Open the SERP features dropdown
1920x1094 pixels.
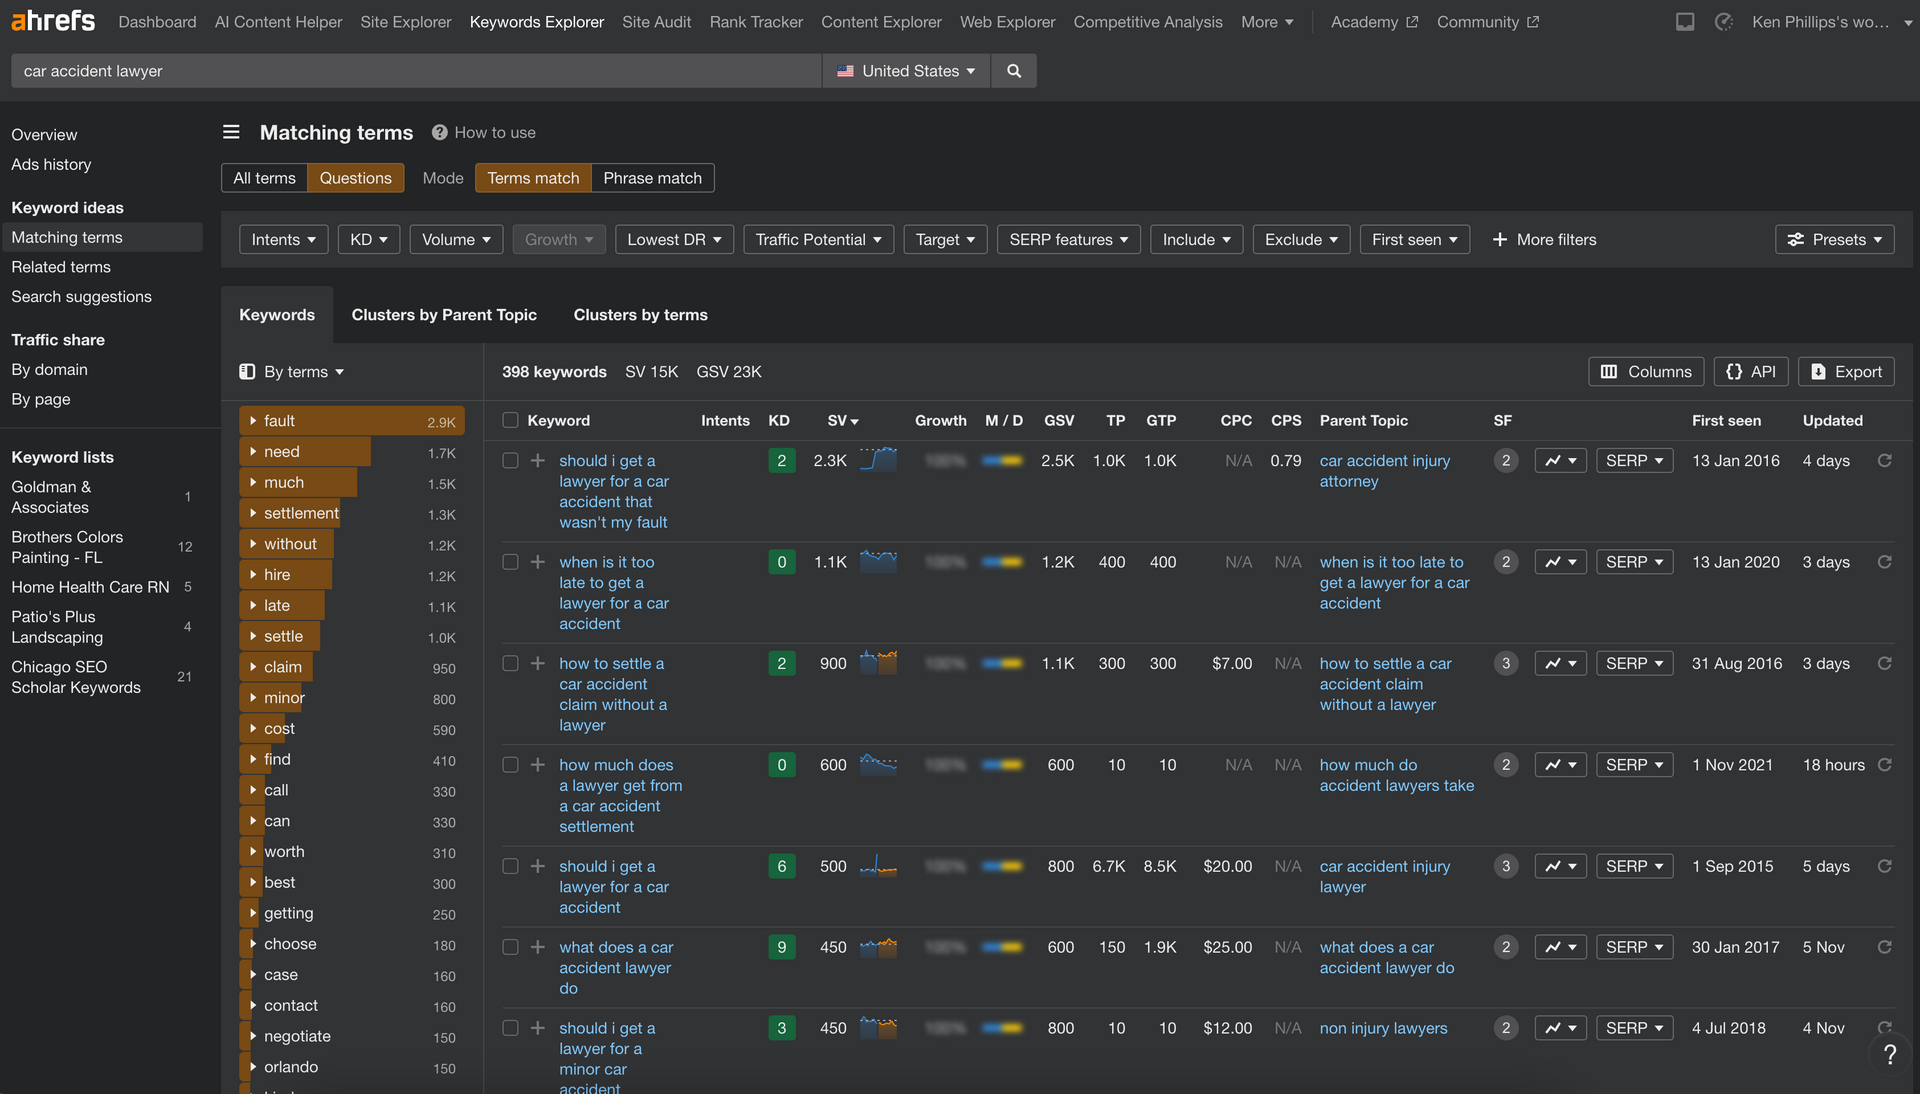(x=1068, y=240)
